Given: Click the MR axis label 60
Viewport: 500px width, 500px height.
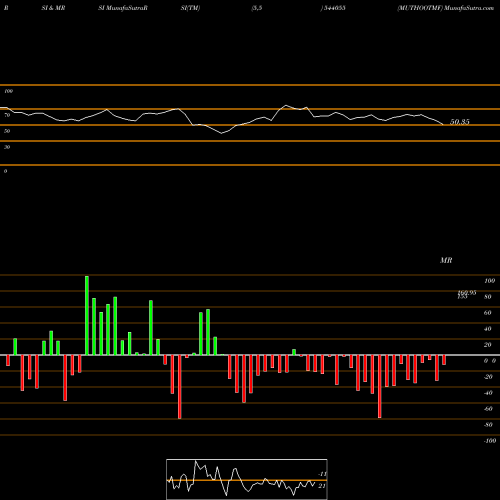Looking at the screenshot, I should coord(487,313).
